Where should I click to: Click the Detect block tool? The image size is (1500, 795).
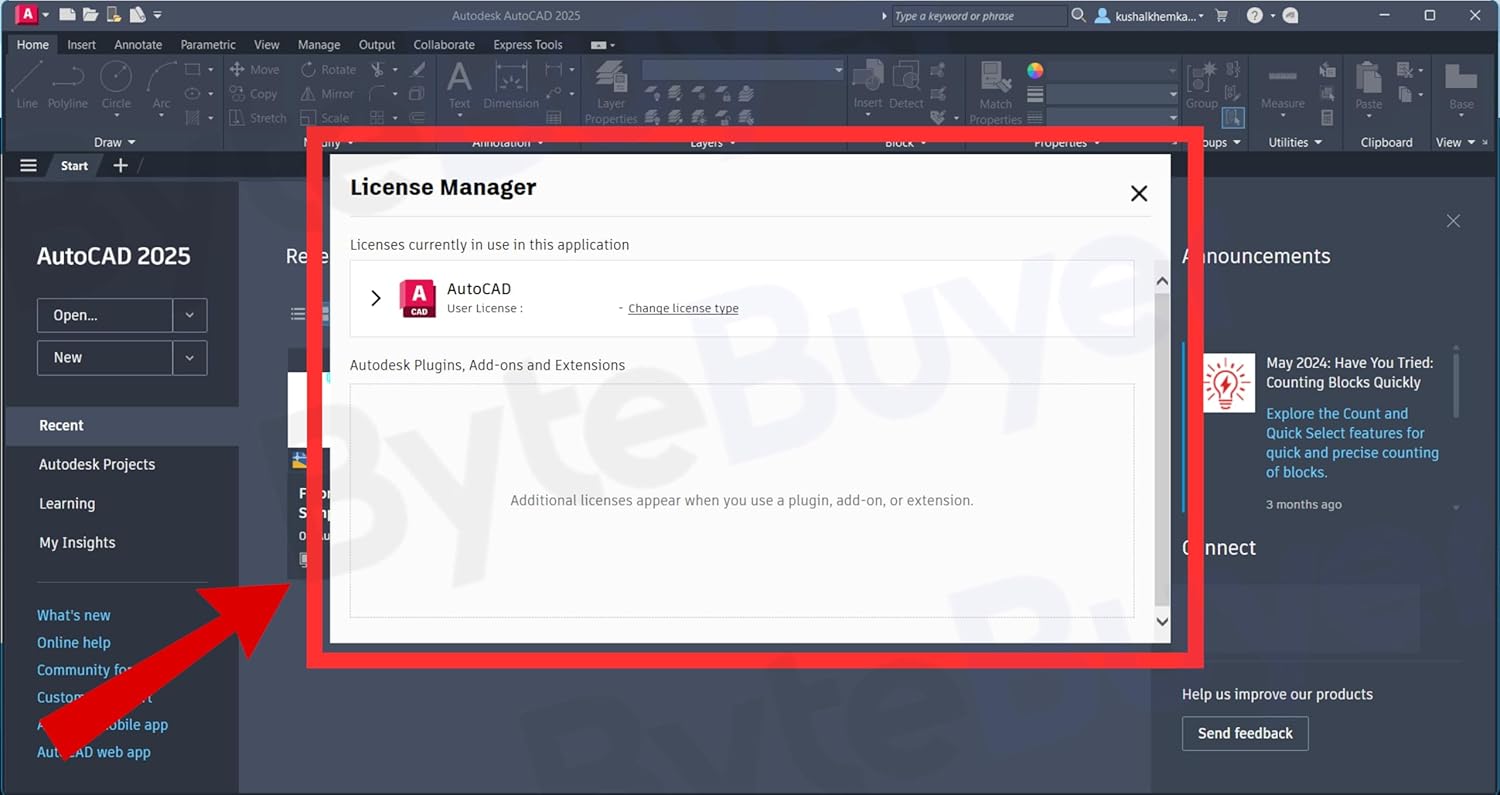[906, 86]
